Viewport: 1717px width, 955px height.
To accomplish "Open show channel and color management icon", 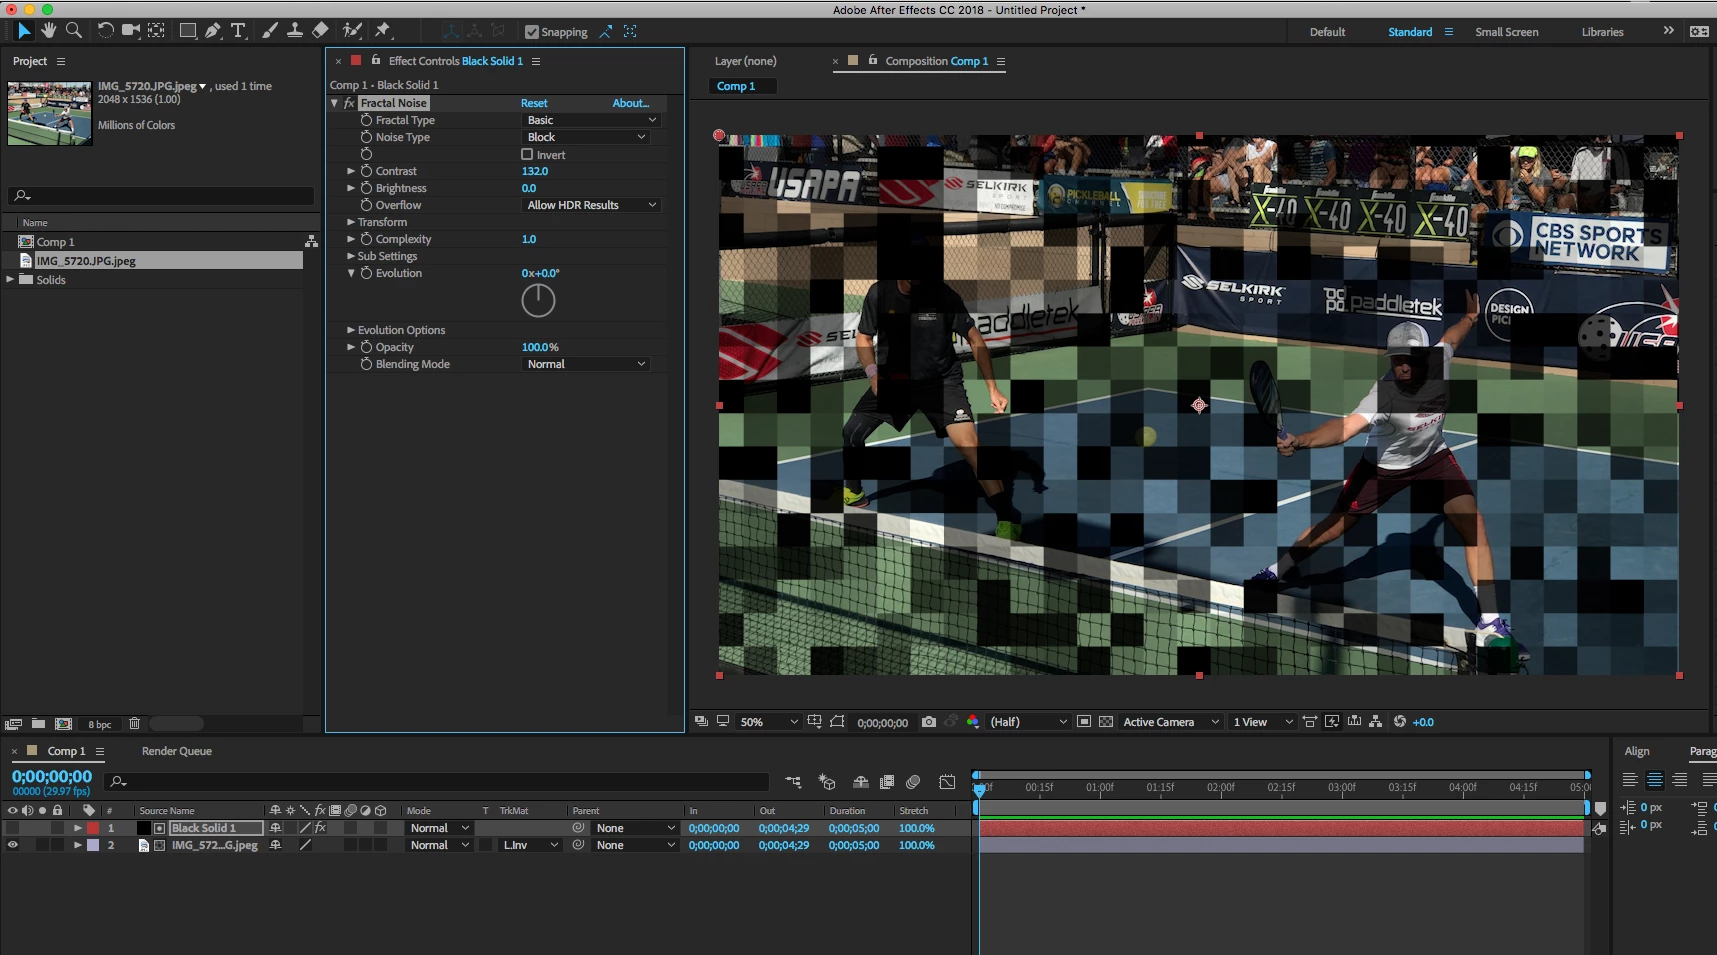I will click(973, 722).
